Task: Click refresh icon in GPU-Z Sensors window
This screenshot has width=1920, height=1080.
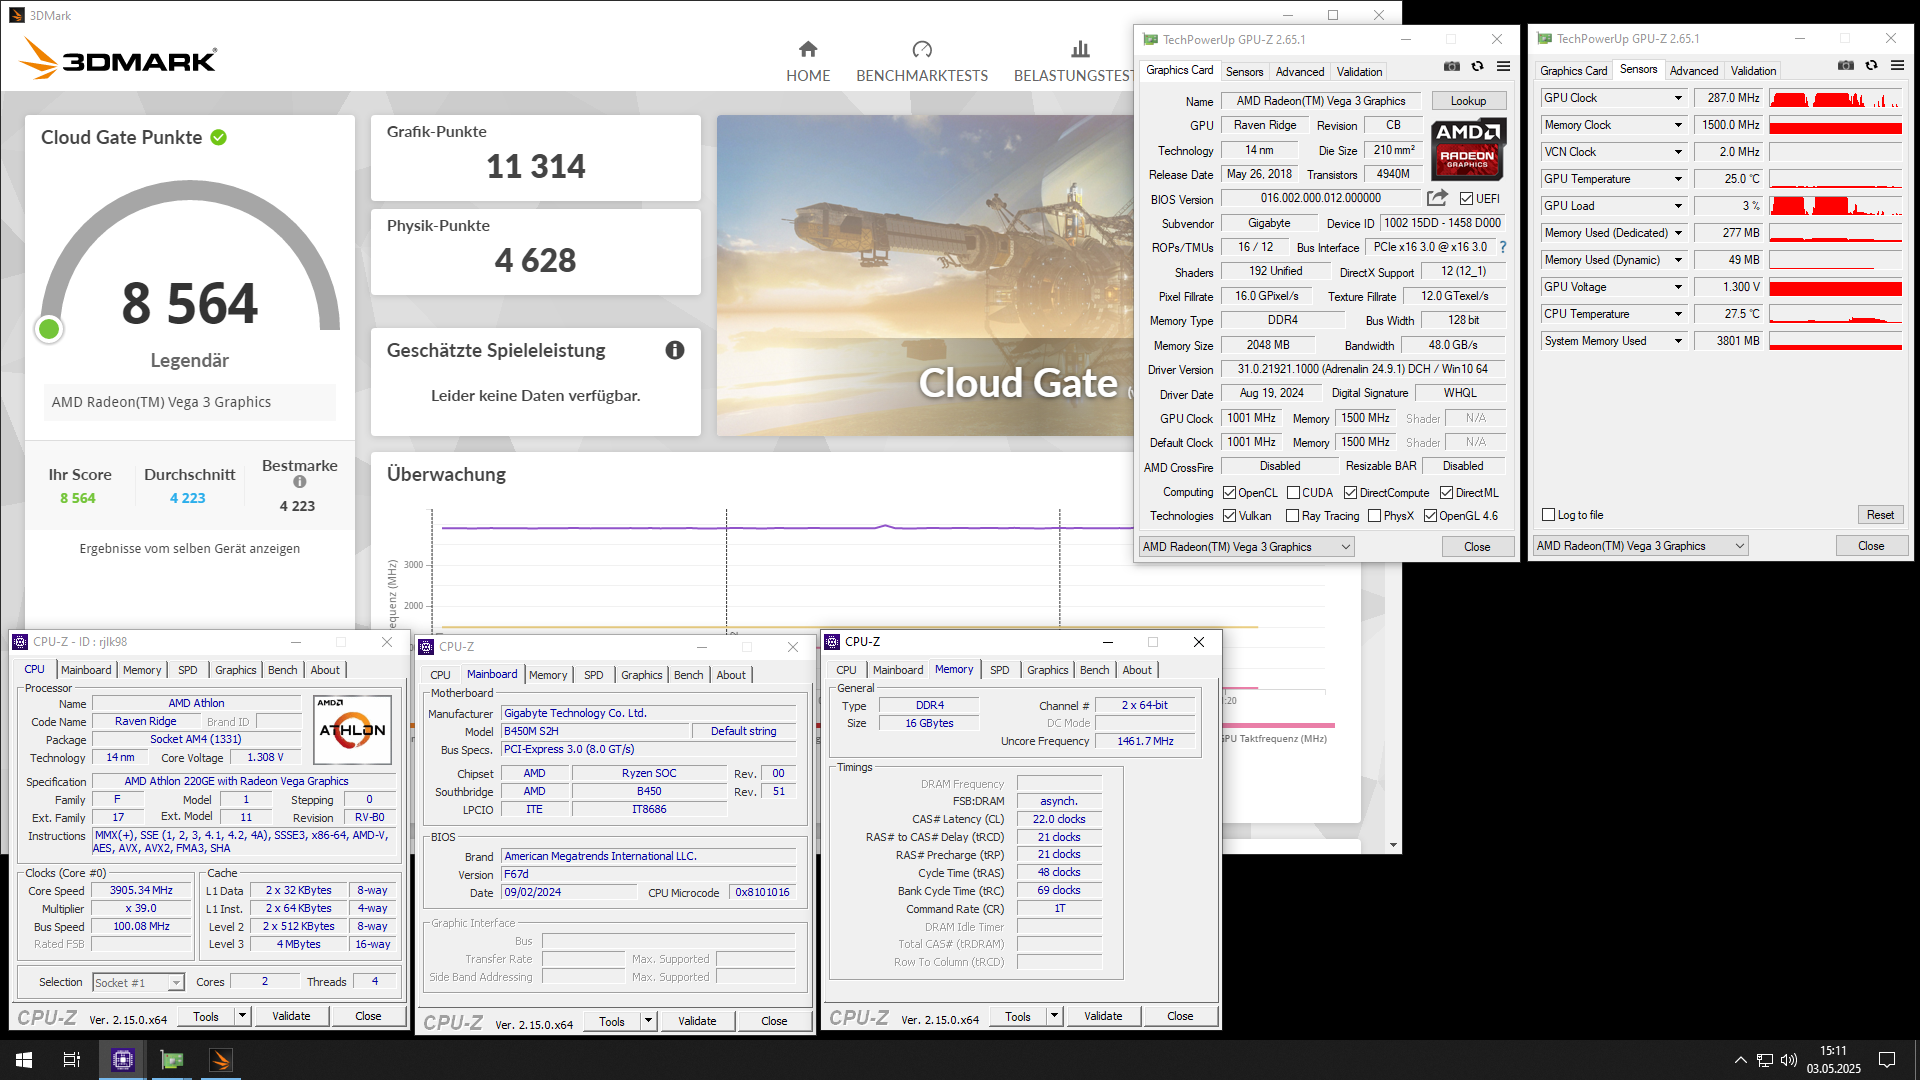Action: pyautogui.click(x=1871, y=66)
